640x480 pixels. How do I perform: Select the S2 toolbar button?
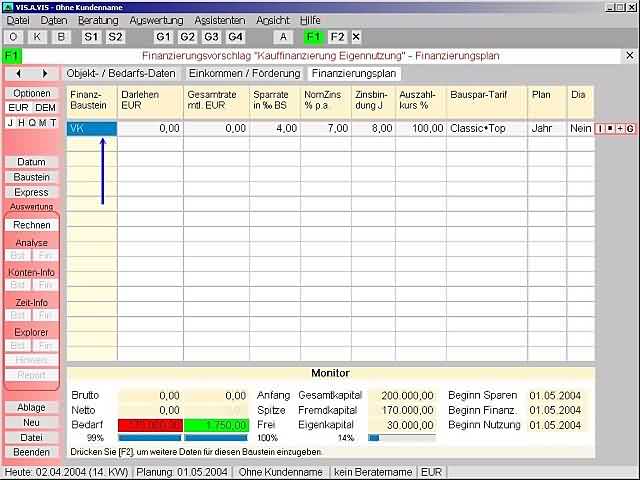[115, 37]
